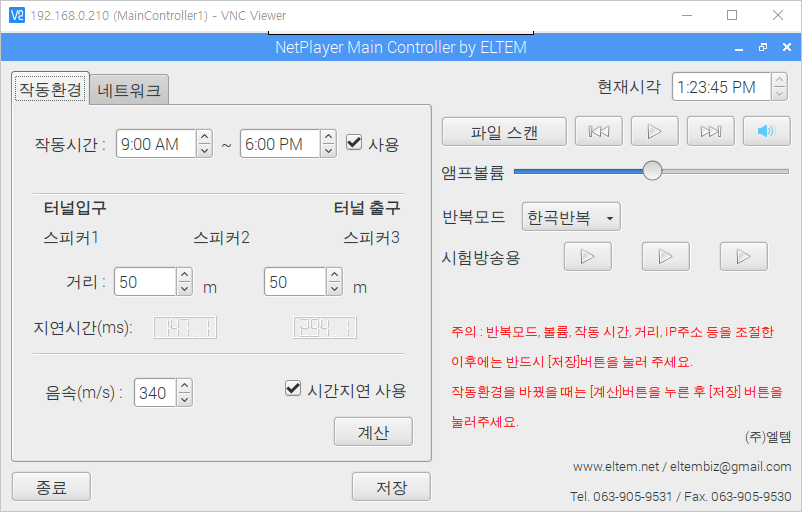Click the first 거리 distance input field

[x=145, y=283]
